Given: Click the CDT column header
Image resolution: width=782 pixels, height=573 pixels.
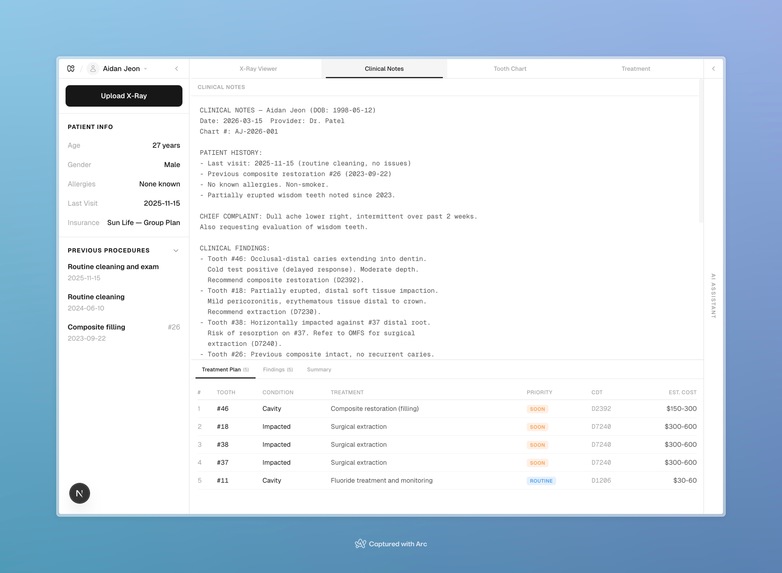Looking at the screenshot, I should point(596,392).
